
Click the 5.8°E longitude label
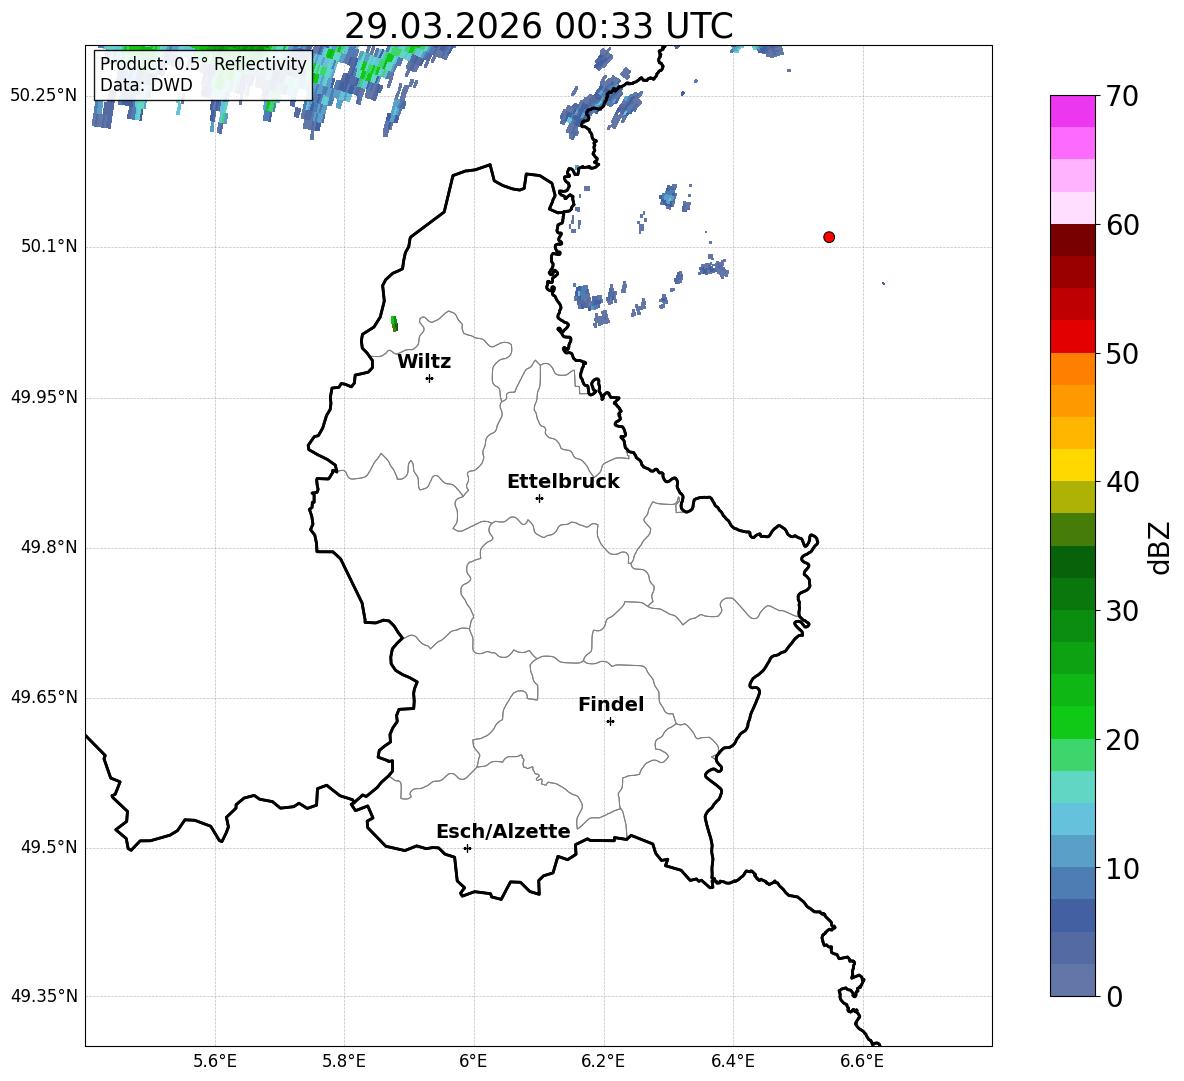pyautogui.click(x=344, y=1061)
